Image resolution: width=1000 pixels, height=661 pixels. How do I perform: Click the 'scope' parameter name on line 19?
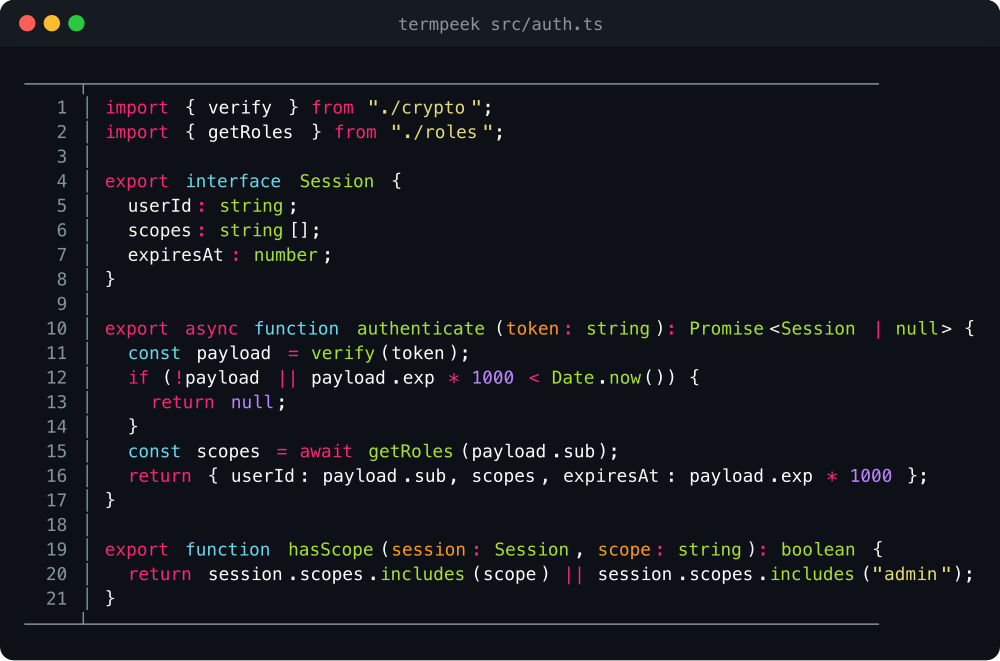624,549
